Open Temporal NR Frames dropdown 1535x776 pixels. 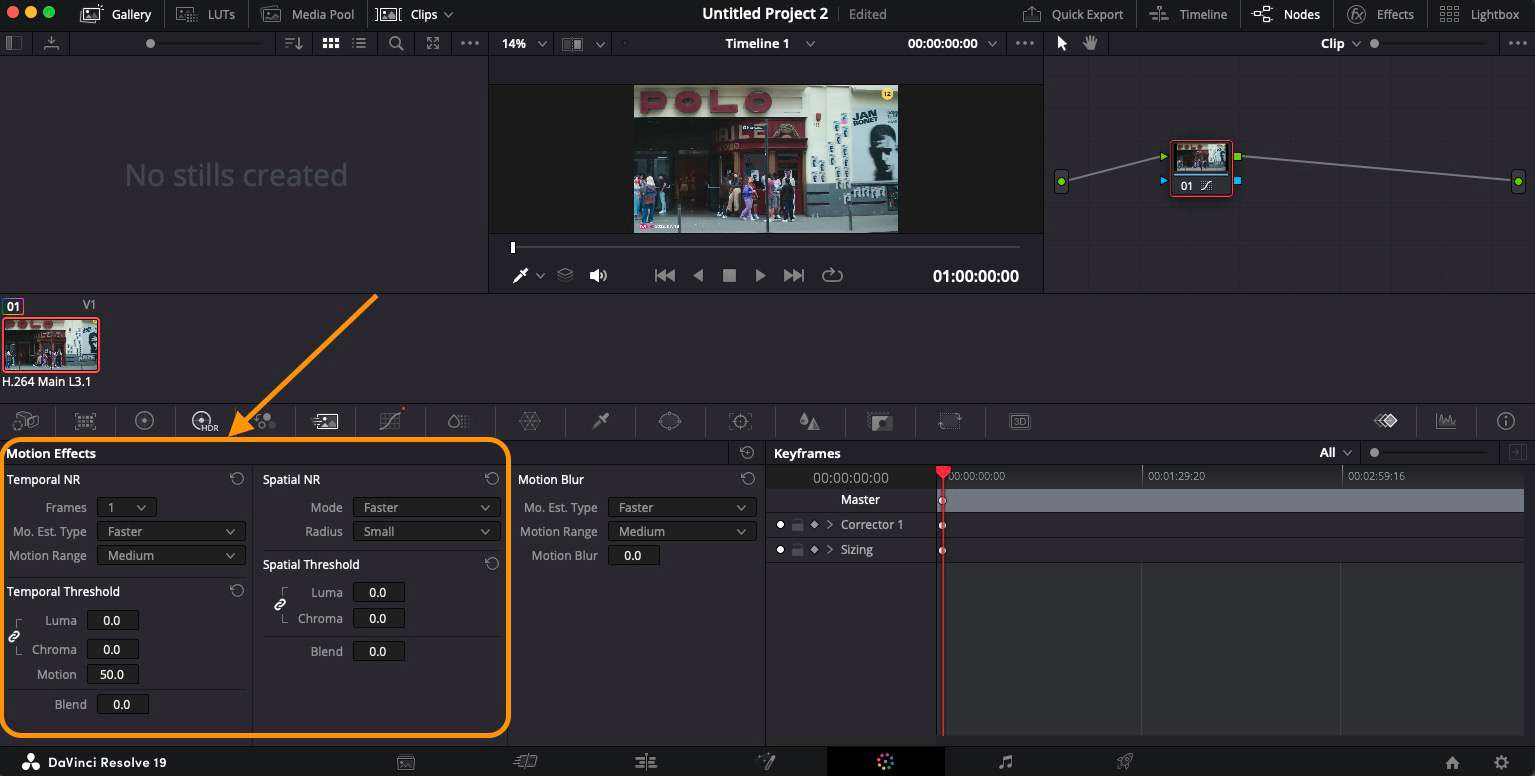tap(126, 507)
